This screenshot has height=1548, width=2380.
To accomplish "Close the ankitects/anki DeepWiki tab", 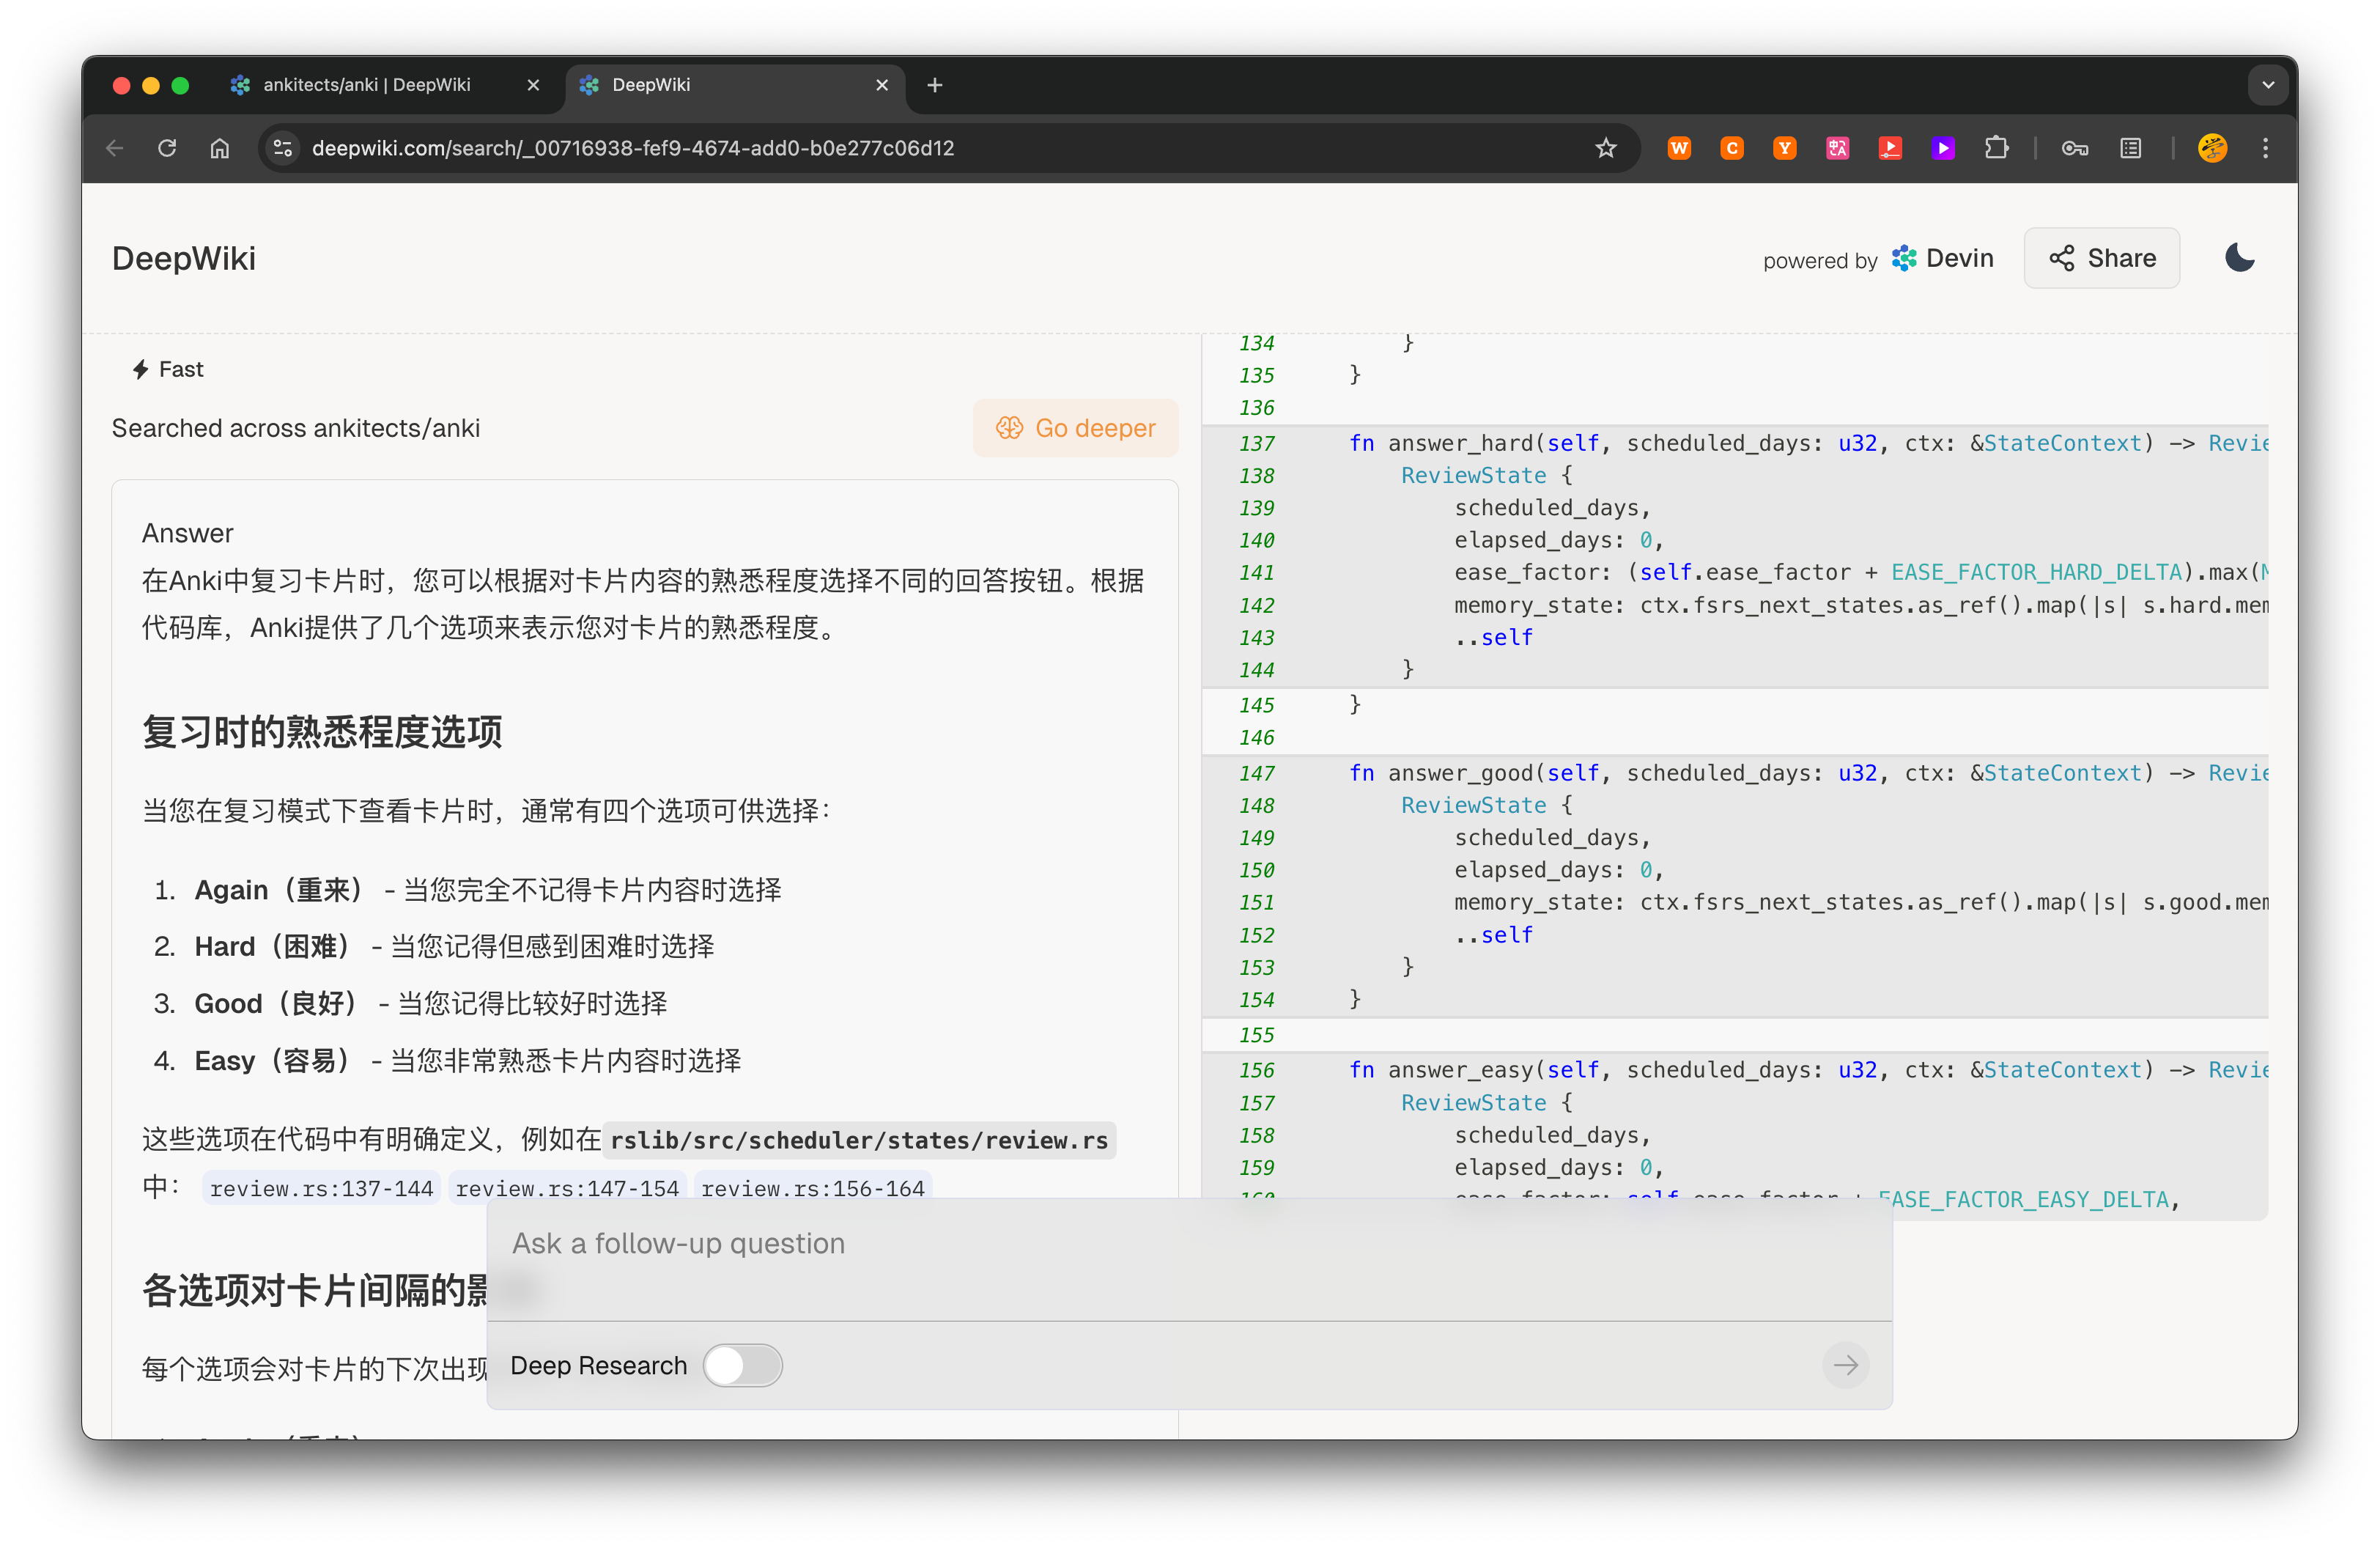I will (x=533, y=85).
